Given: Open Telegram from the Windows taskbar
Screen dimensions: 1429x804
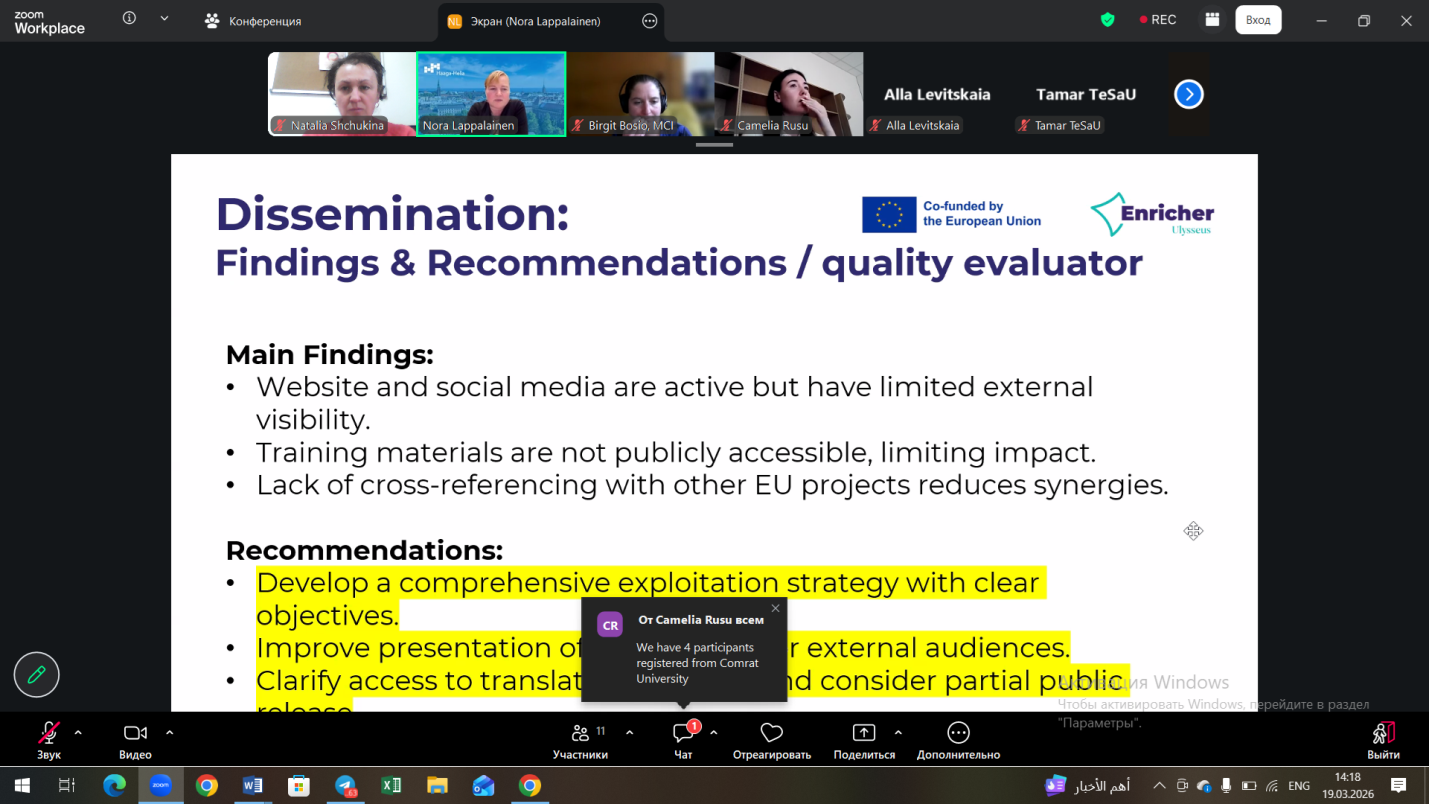Looking at the screenshot, I should 345,786.
